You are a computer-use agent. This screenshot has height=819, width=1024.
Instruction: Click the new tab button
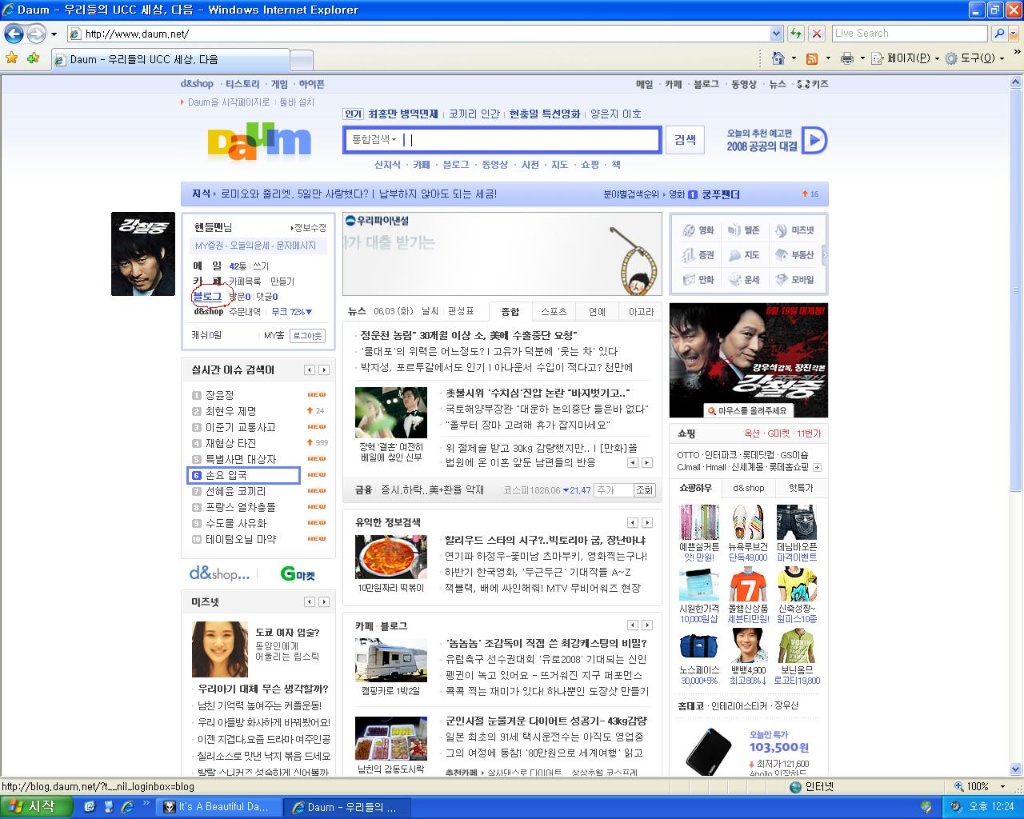point(302,59)
